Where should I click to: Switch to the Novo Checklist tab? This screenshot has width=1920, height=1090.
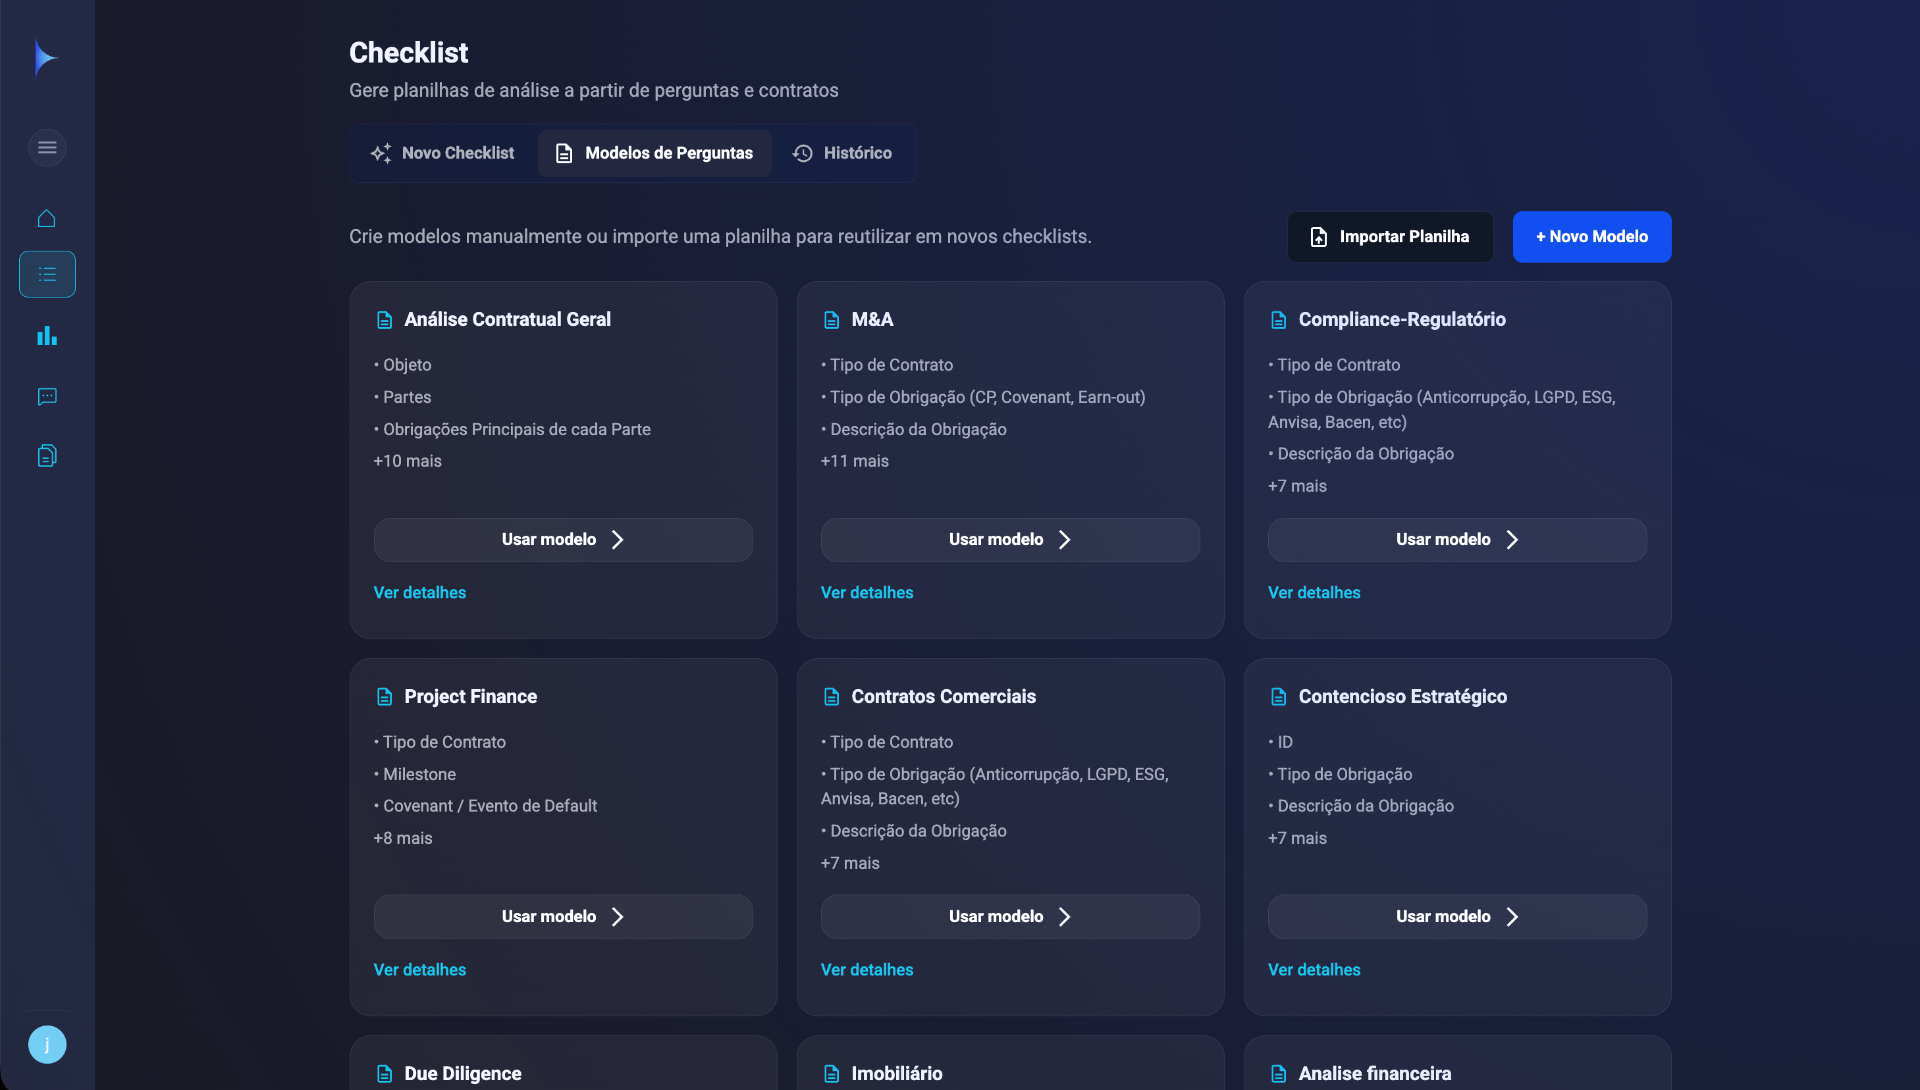(x=442, y=153)
